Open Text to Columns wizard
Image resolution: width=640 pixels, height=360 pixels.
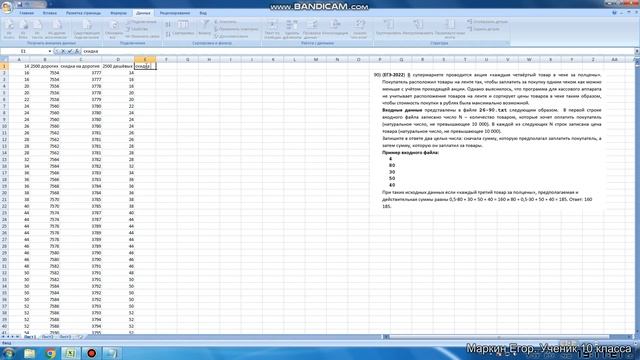point(272,29)
